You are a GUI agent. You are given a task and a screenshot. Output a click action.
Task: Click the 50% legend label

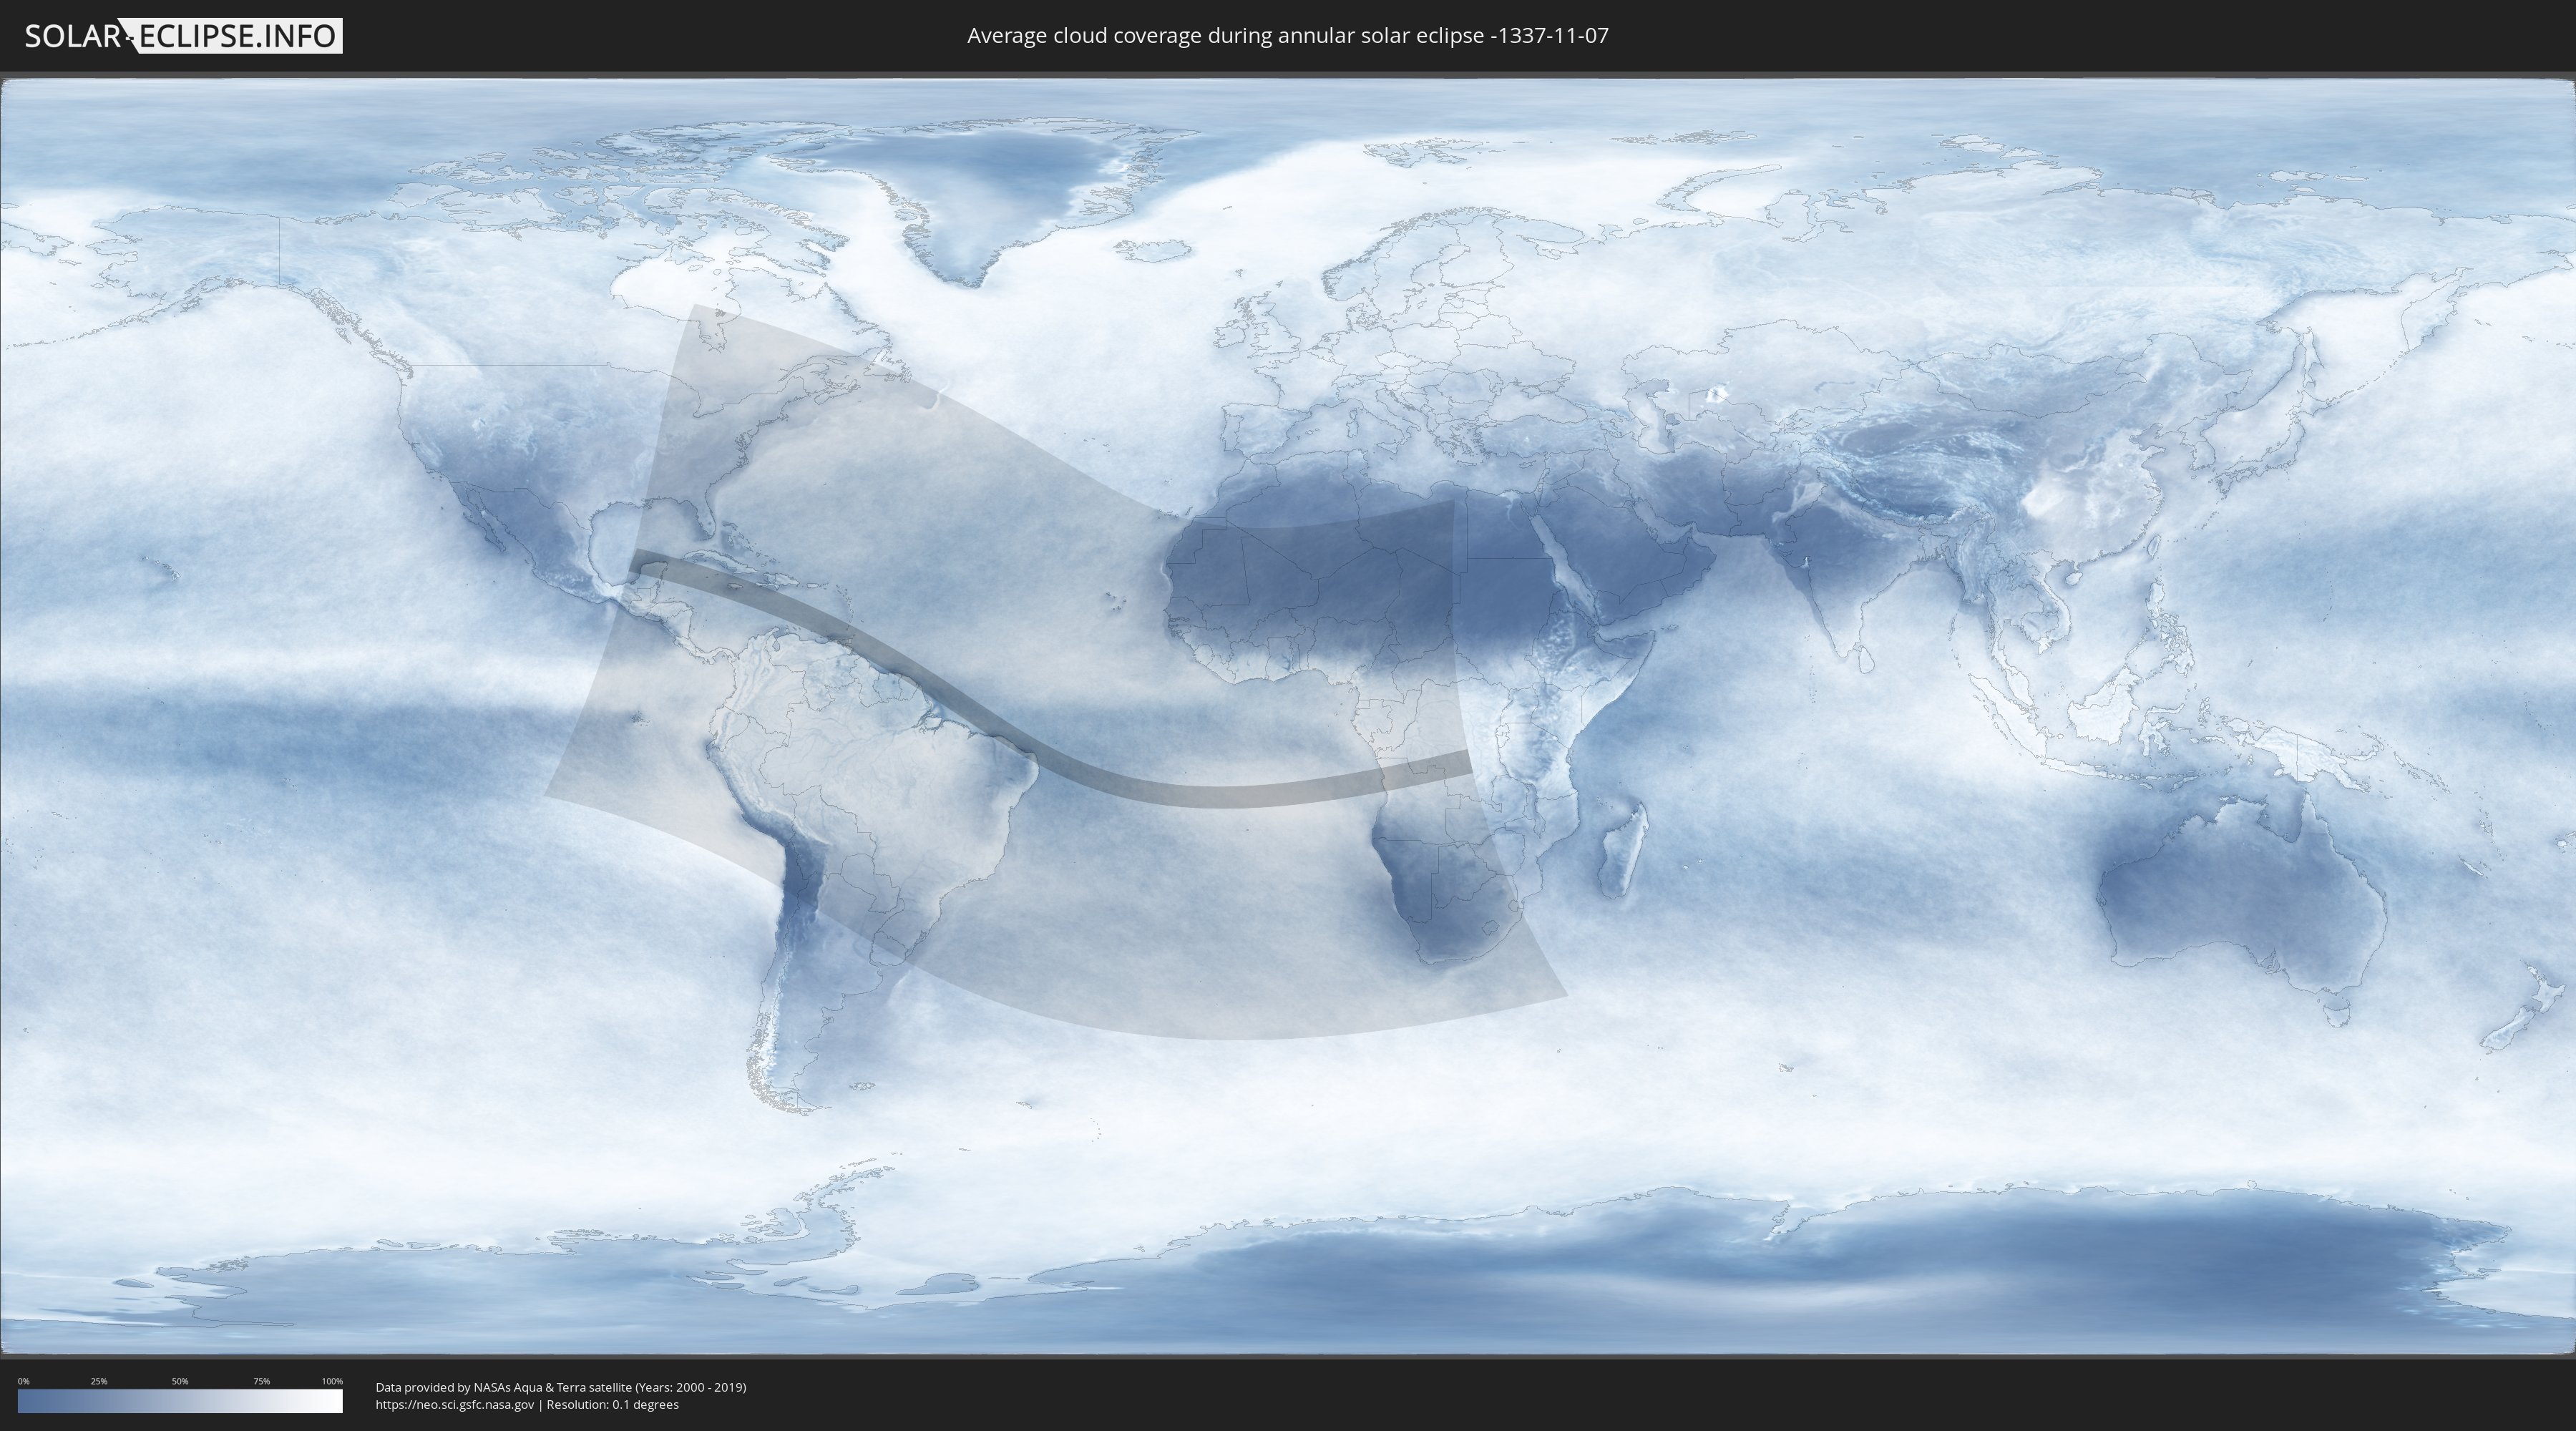click(x=180, y=1381)
